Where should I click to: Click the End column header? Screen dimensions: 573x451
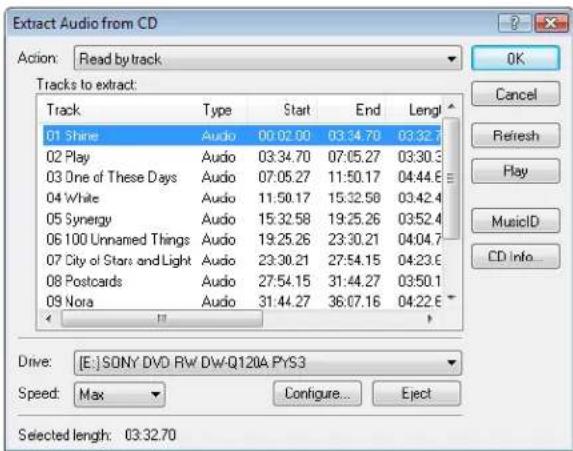[352, 110]
